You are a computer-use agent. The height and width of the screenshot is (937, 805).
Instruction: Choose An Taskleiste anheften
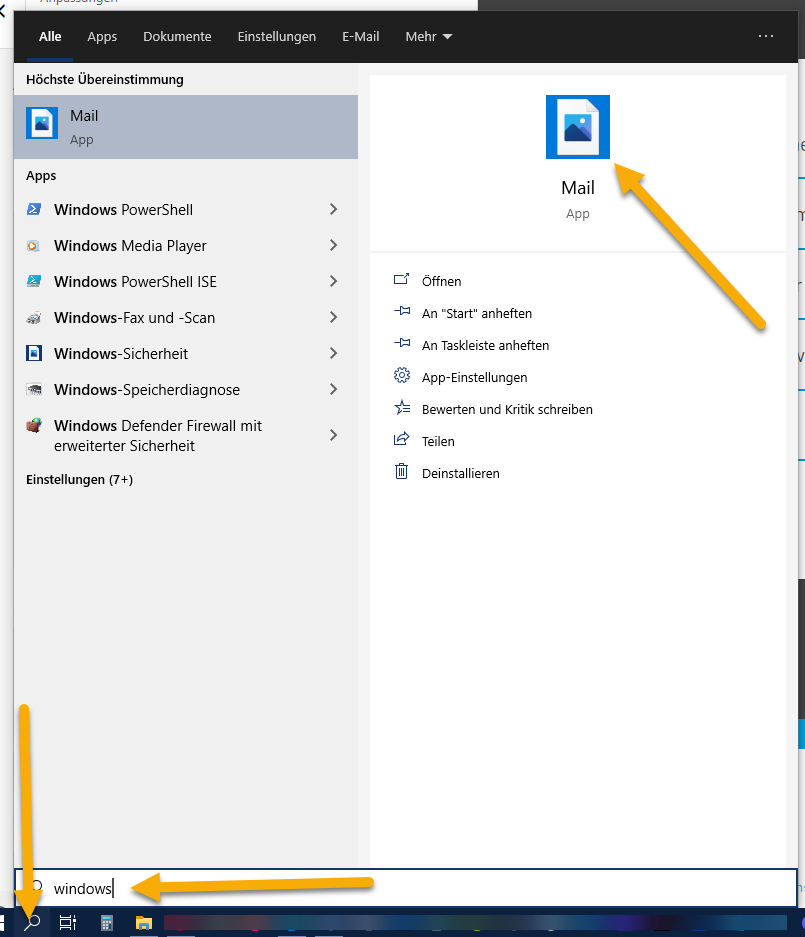pos(485,346)
